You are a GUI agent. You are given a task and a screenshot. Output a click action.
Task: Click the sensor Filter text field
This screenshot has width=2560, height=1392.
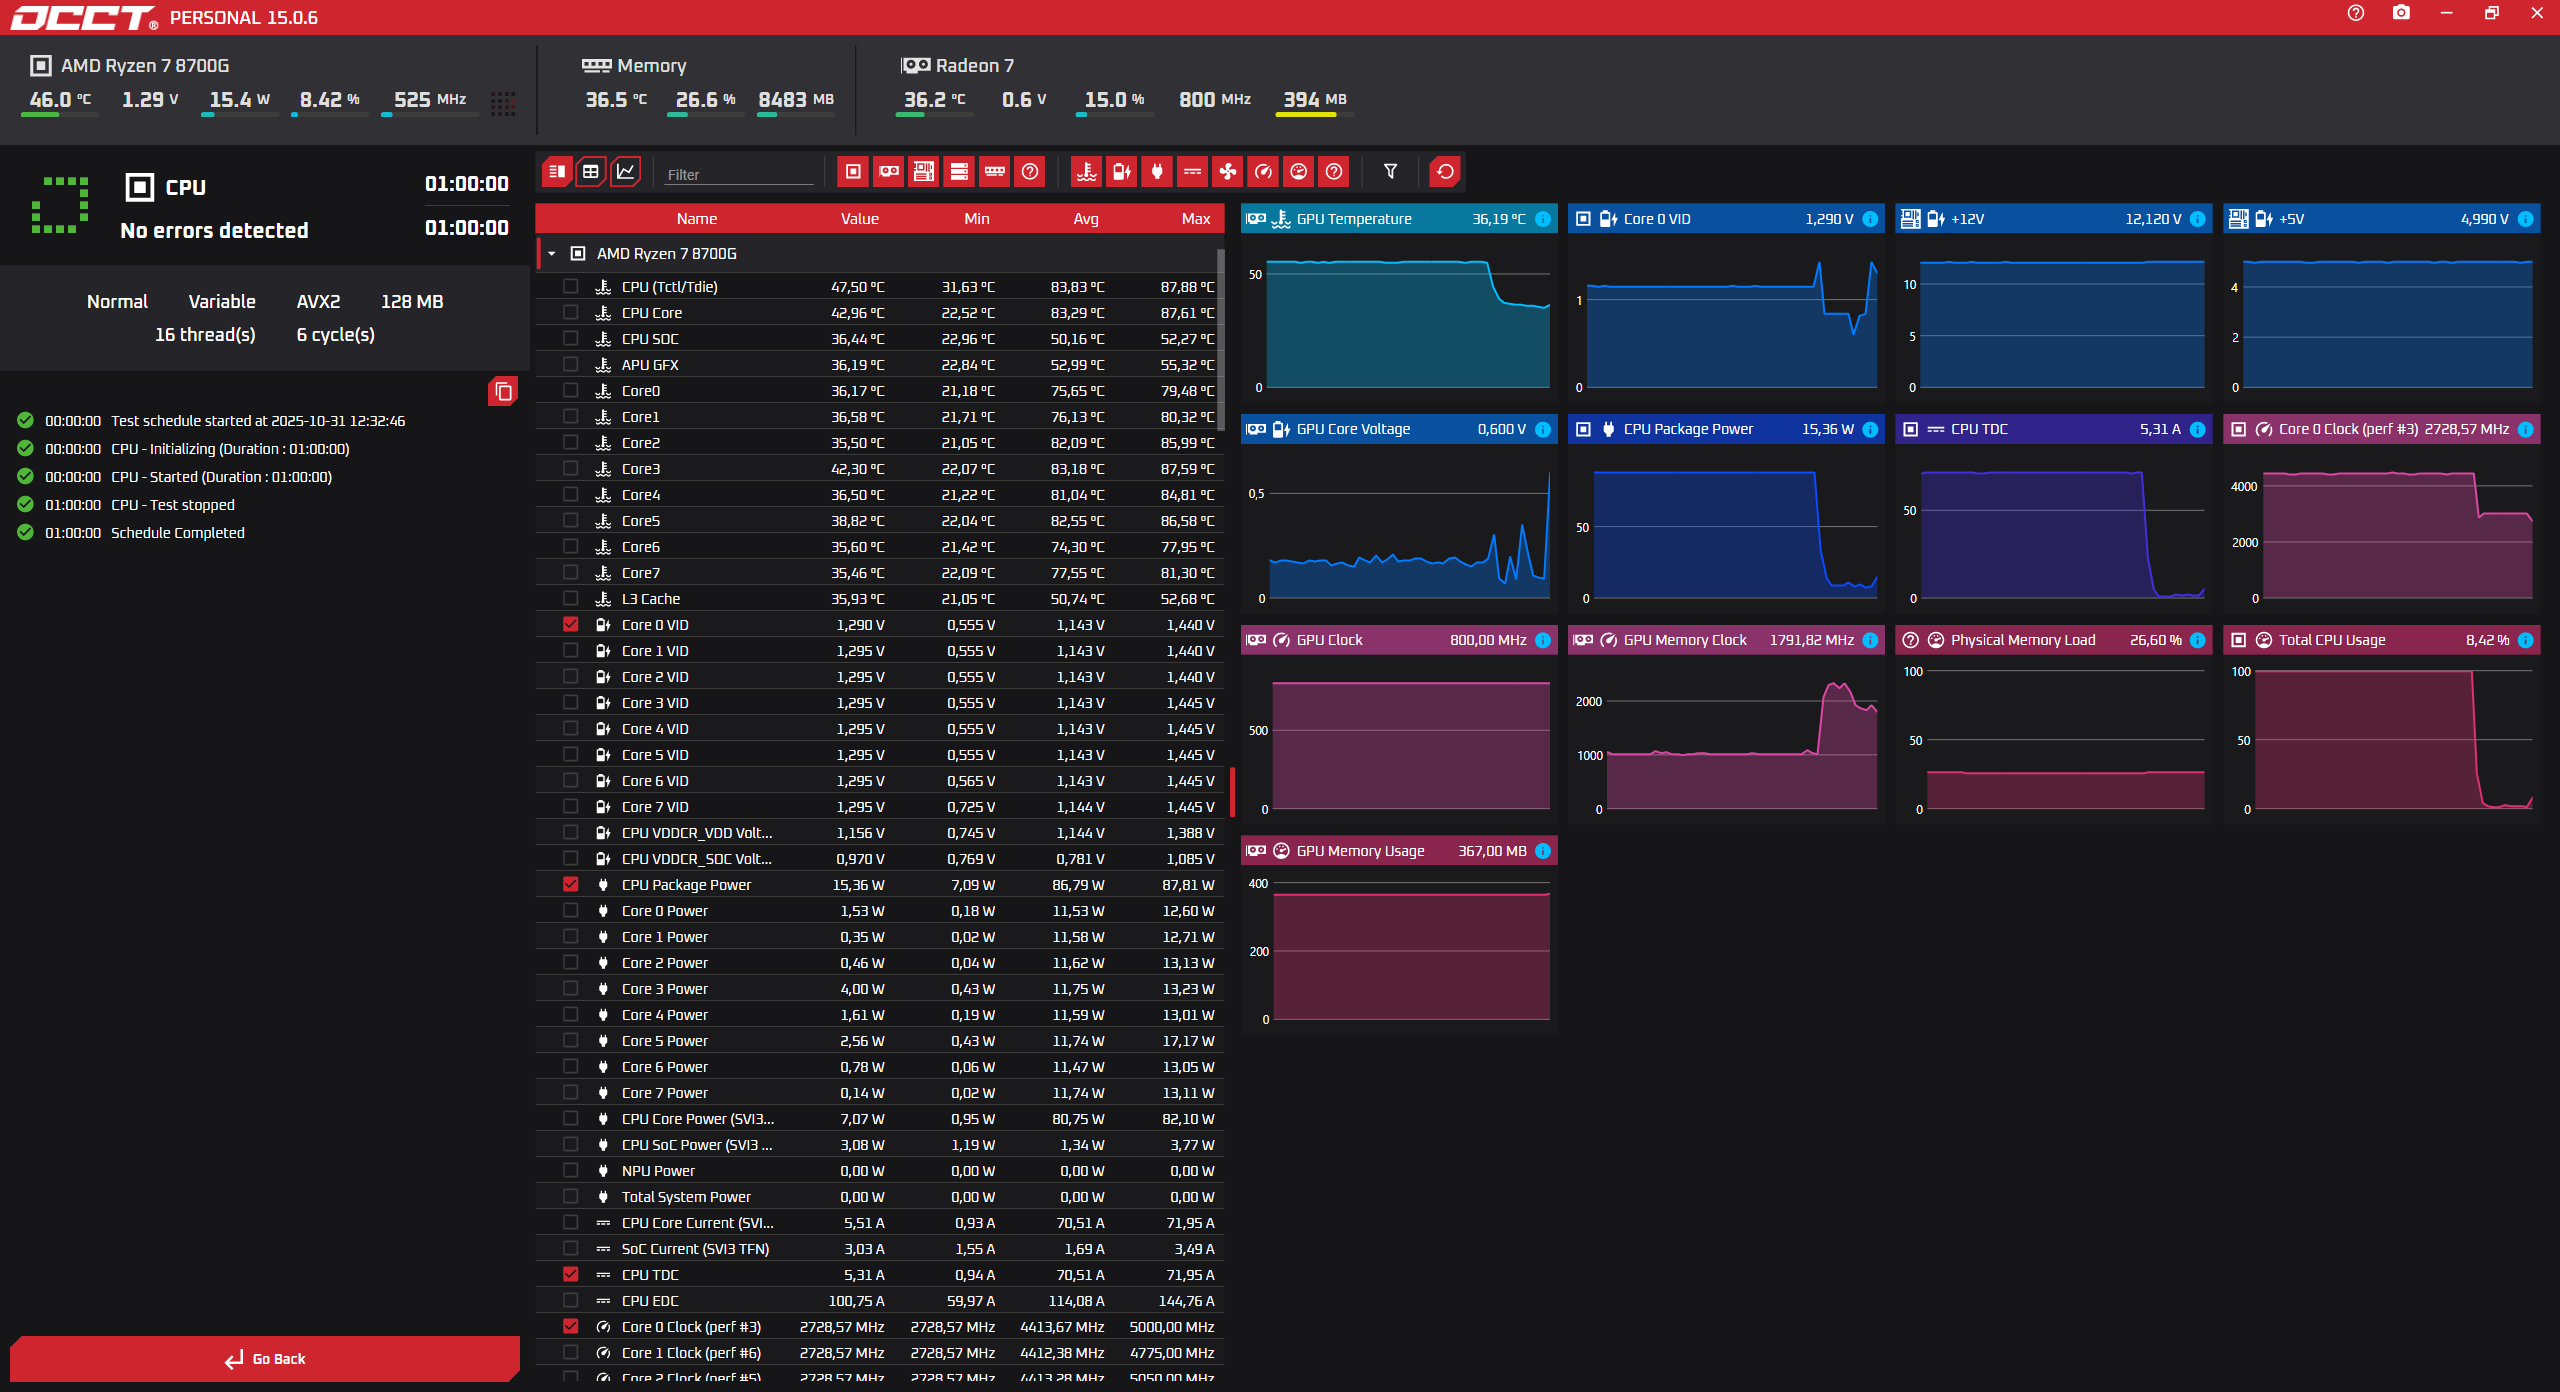click(x=740, y=175)
